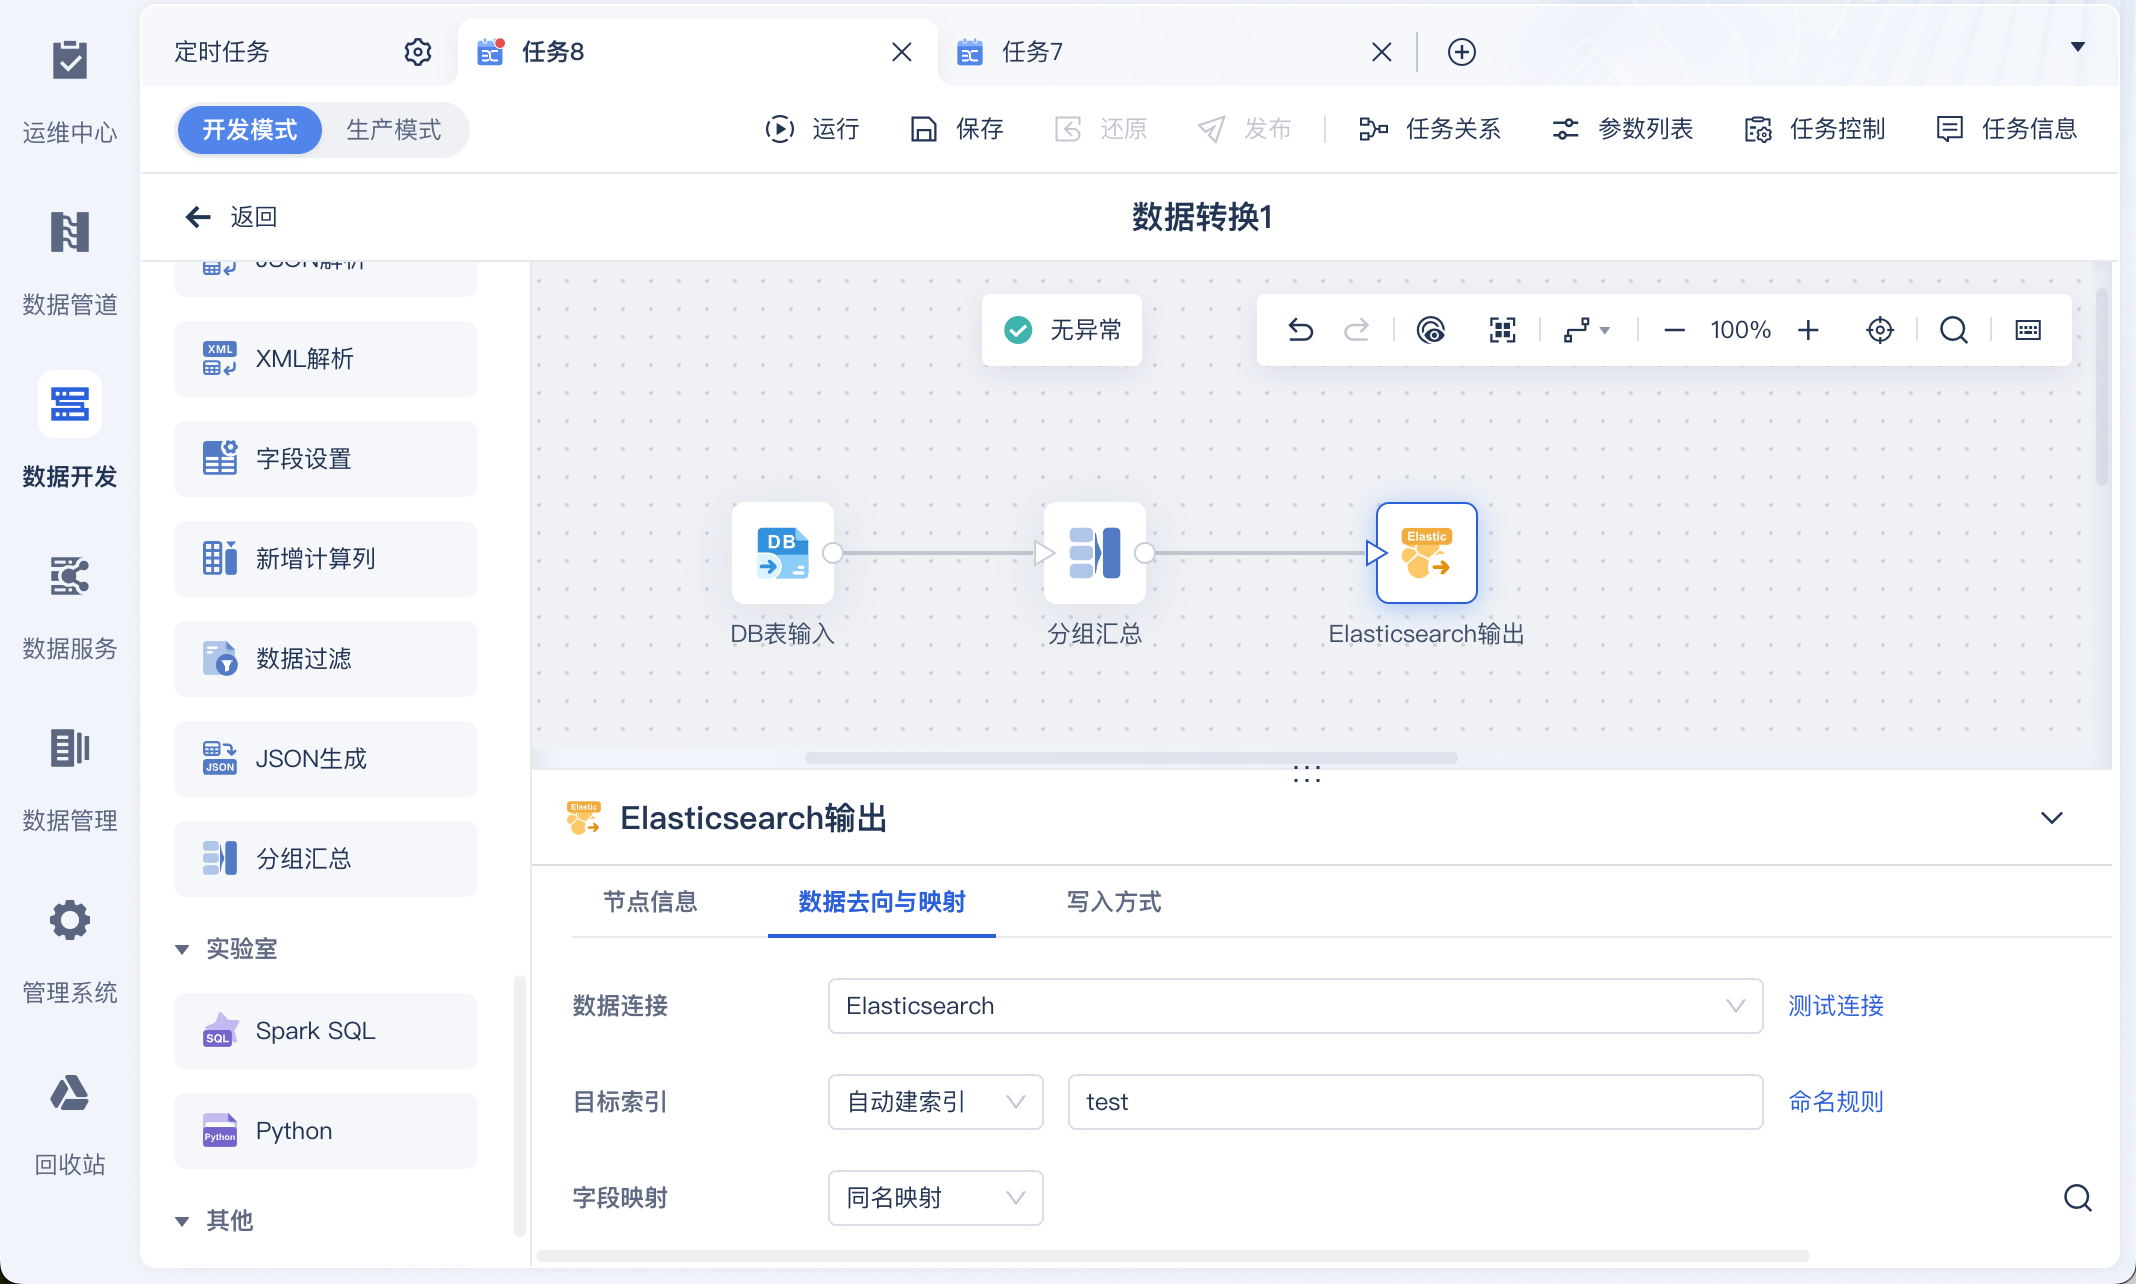This screenshot has width=2136, height=1284.
Task: Open the canvas search magnifier
Action: click(1953, 330)
